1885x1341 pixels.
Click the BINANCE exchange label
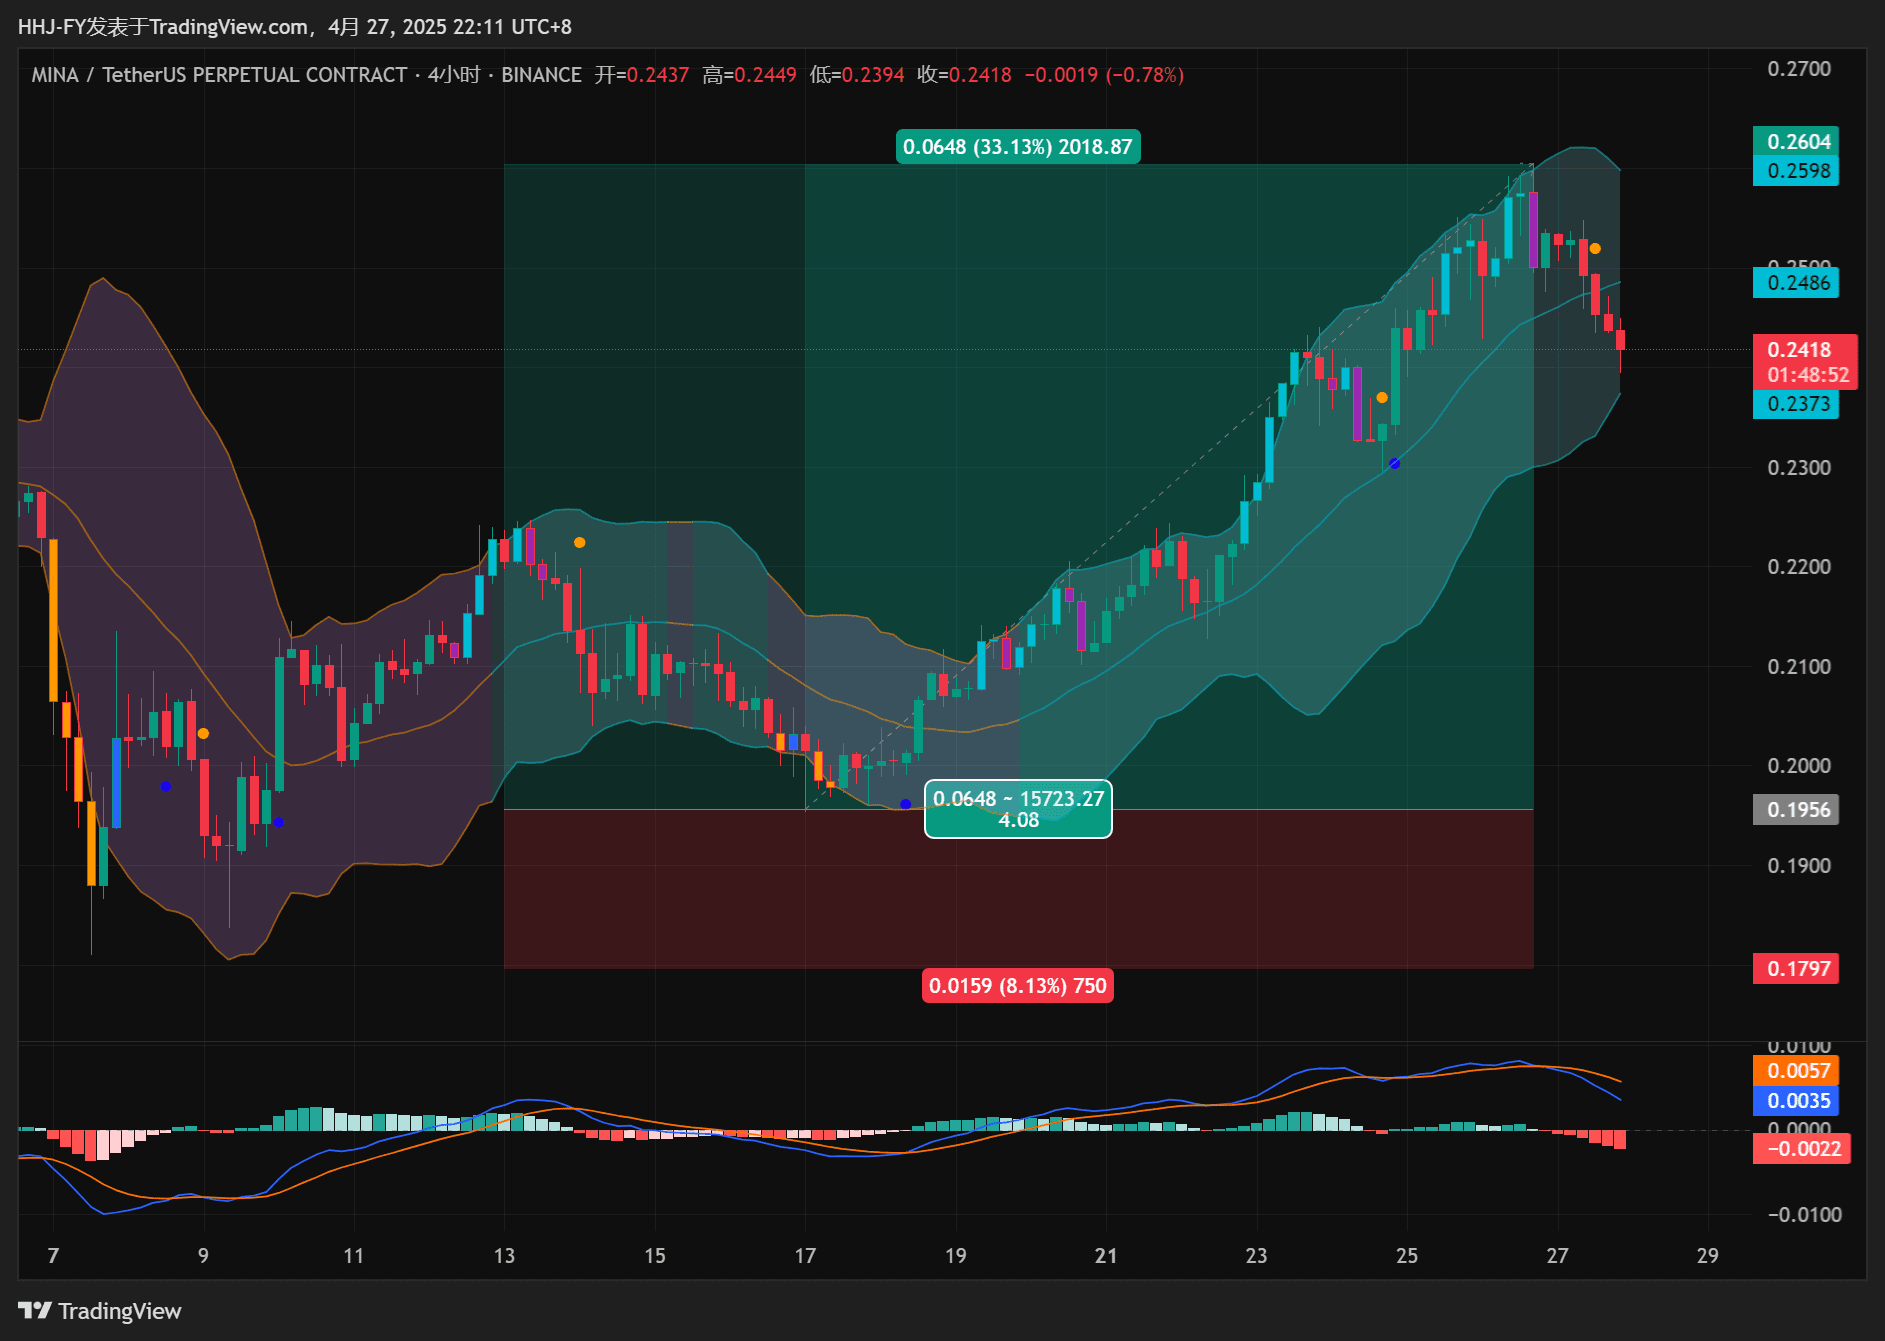541,75
